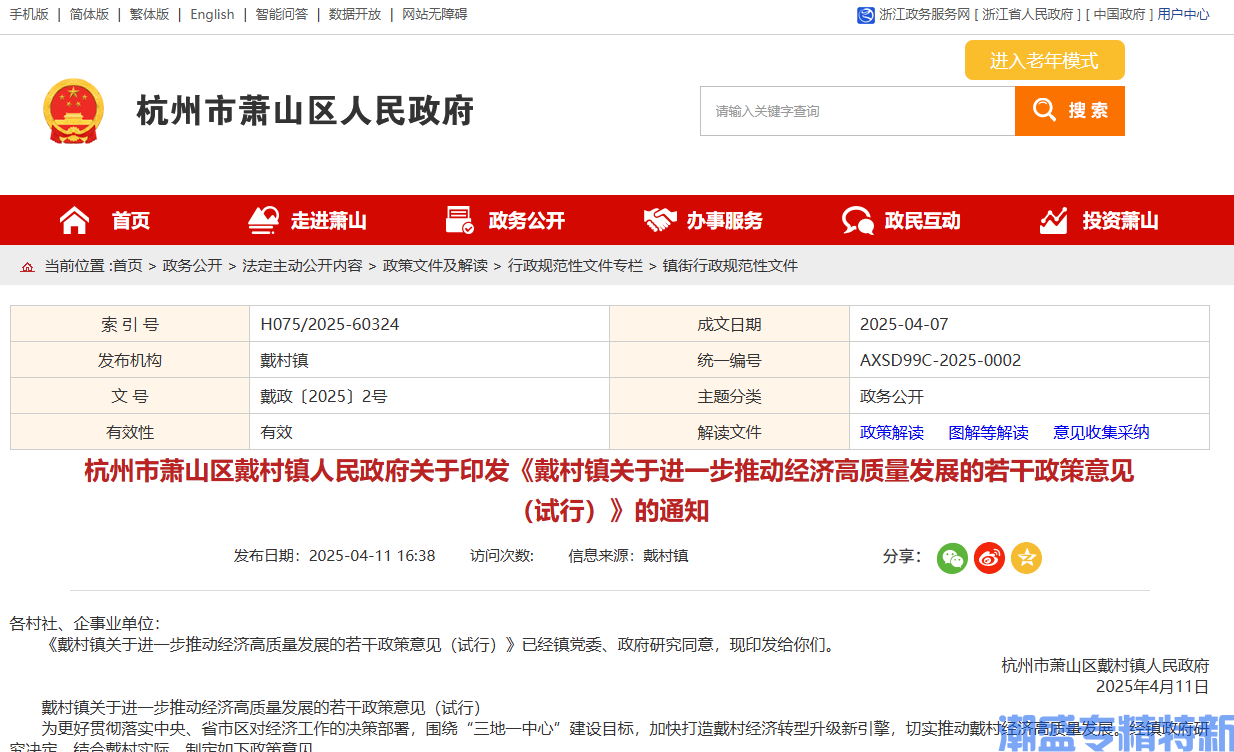Click the site title 杭州市萧山区人民政府
This screenshot has height=752, width=1234.
(305, 111)
